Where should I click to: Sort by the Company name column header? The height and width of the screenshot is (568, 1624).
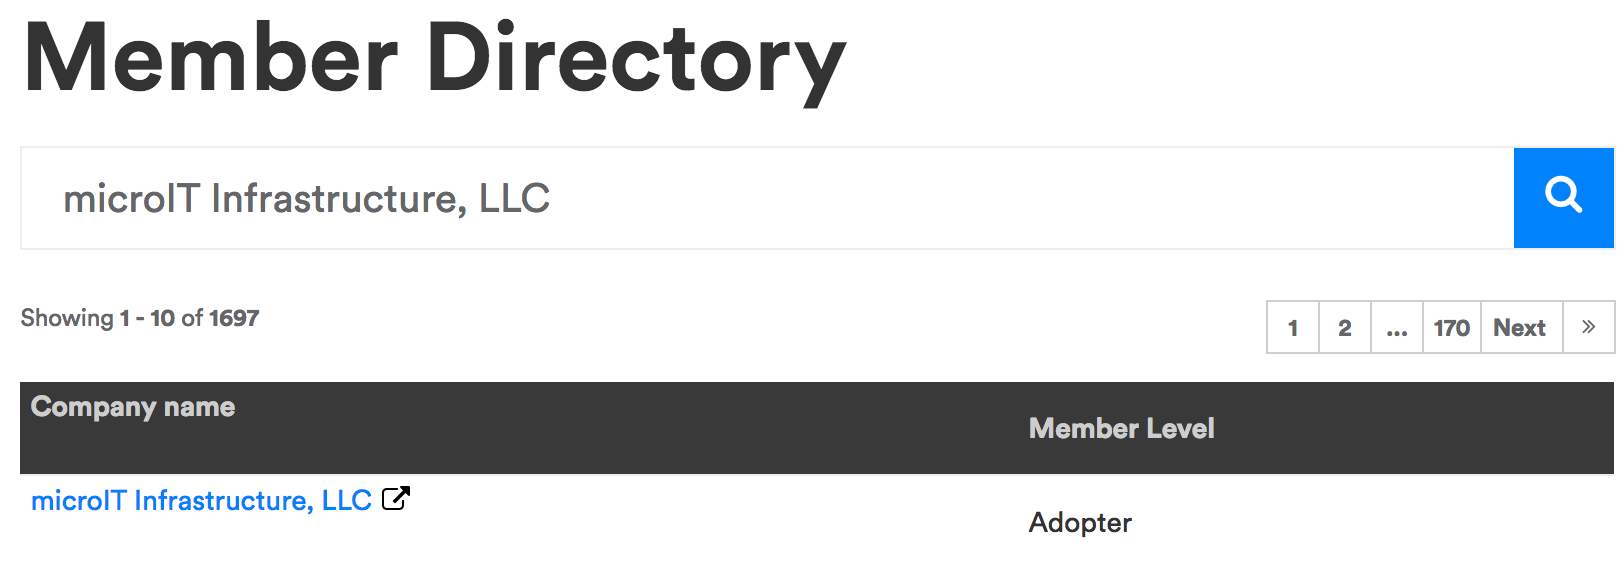[x=133, y=407]
